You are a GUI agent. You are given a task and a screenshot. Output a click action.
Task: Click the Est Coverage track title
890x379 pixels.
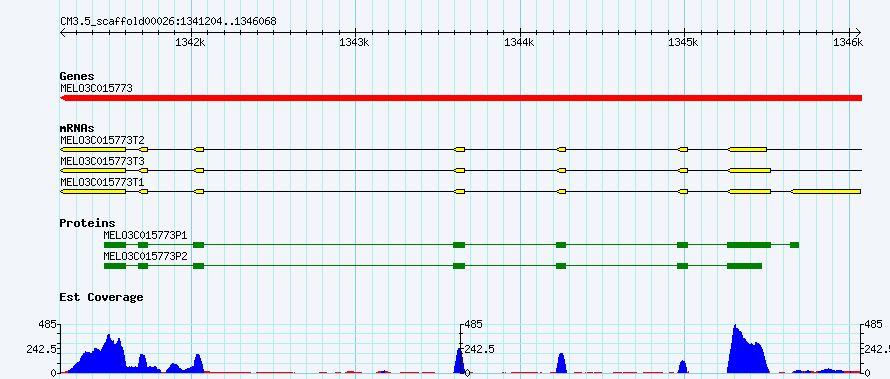pos(101,297)
